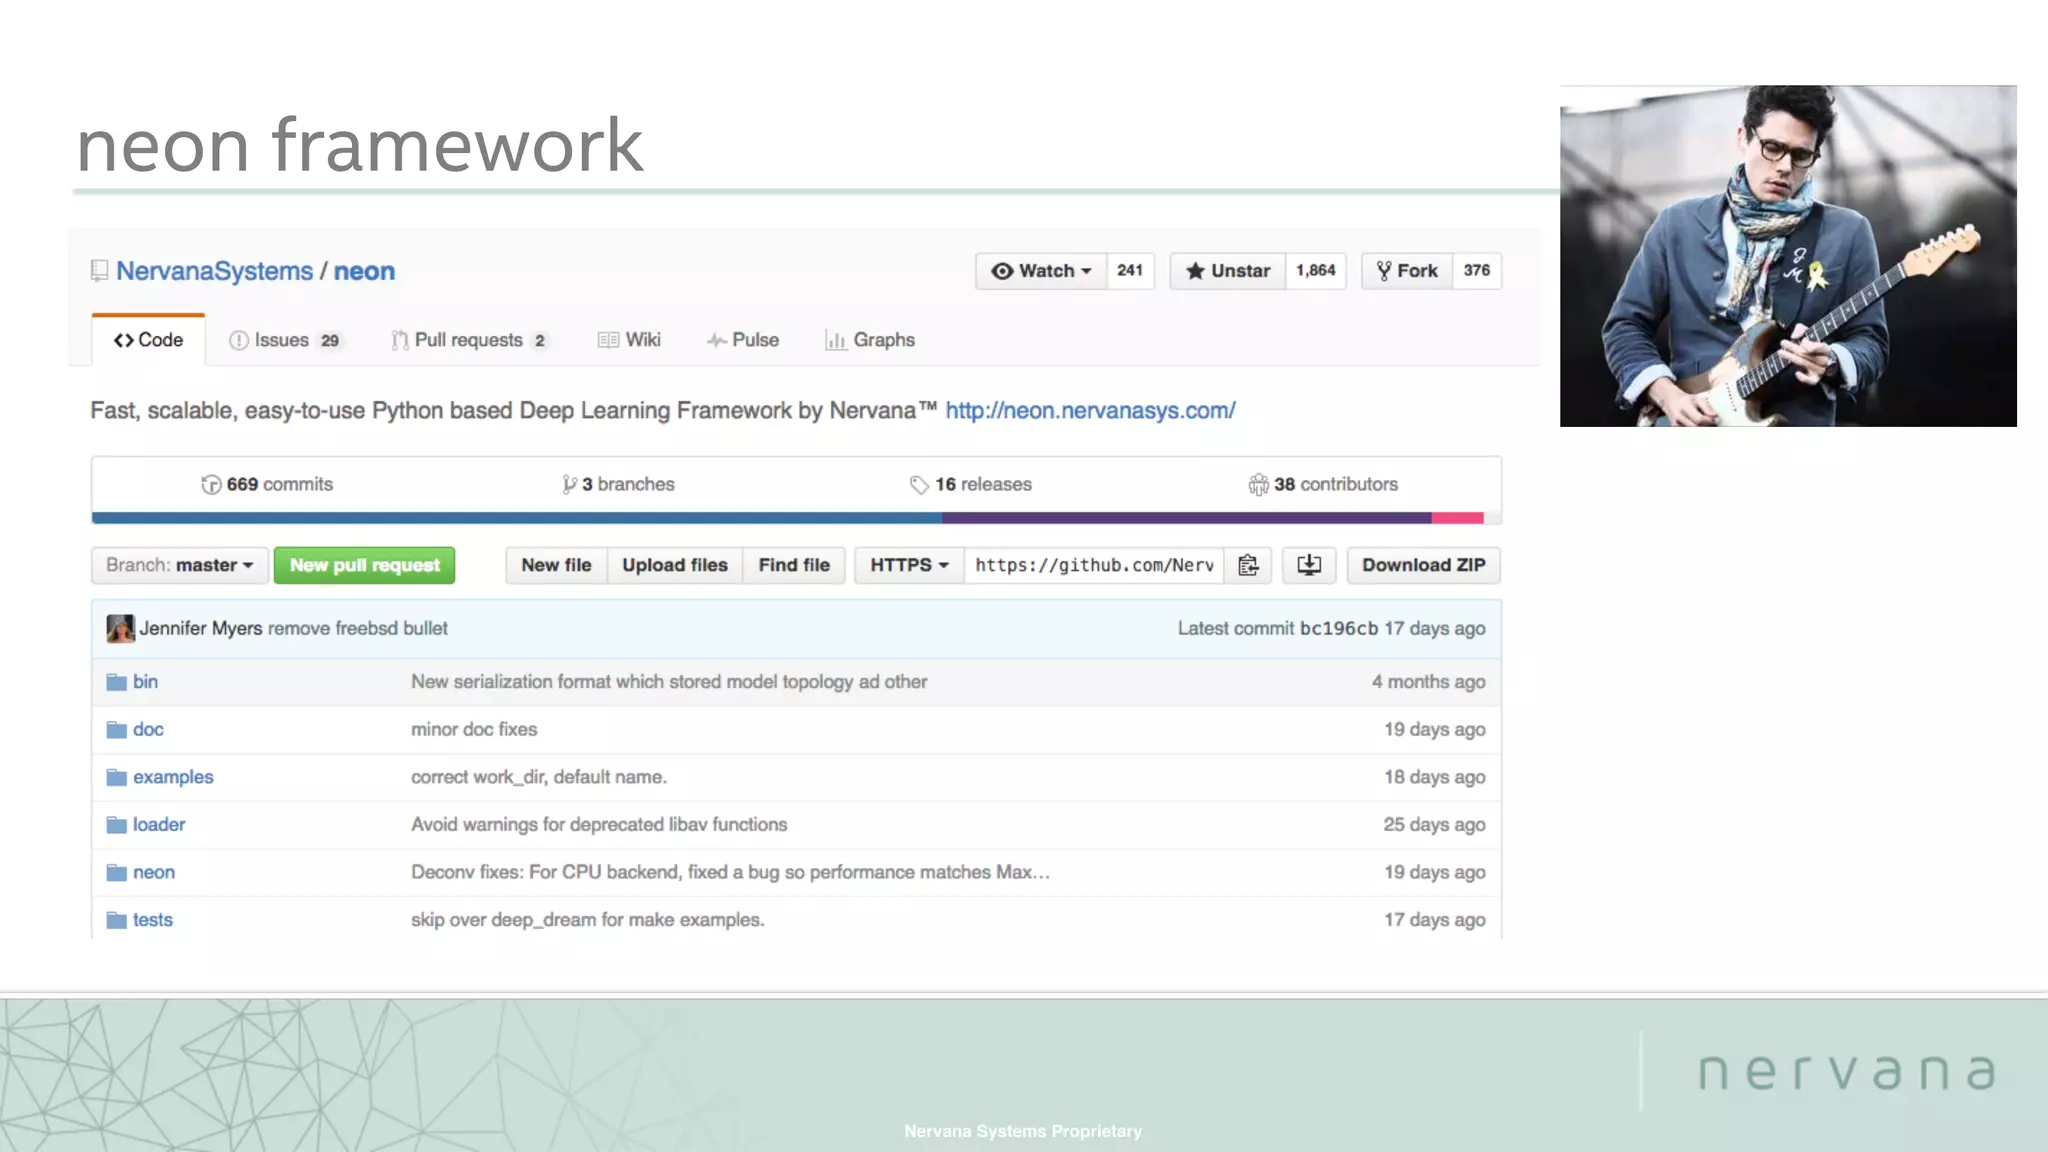2048x1152 pixels.
Task: Open the Graphs tab
Action: coord(870,340)
